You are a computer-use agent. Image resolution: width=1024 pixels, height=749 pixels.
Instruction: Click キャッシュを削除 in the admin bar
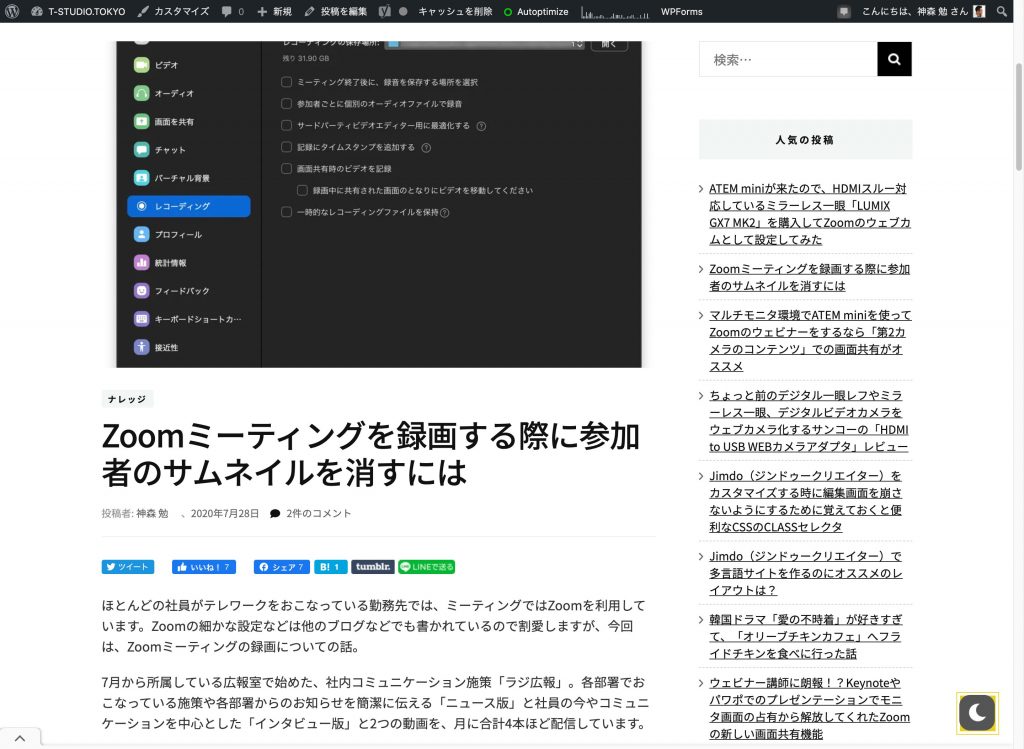(x=455, y=11)
